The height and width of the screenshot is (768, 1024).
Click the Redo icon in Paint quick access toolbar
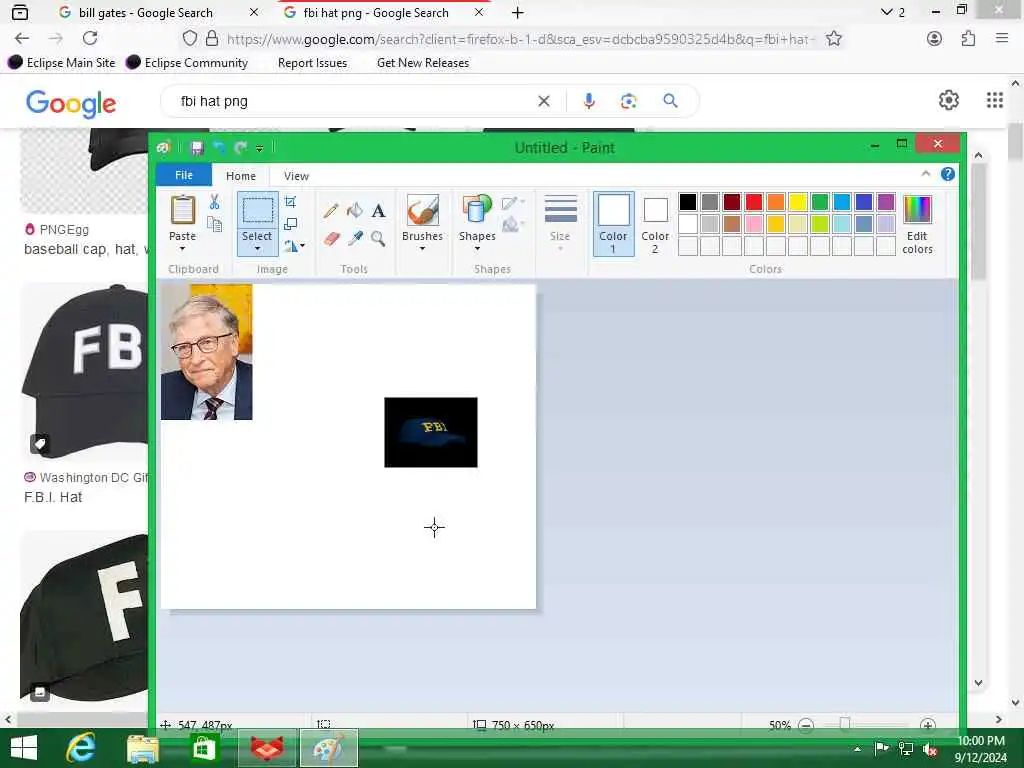[241, 148]
